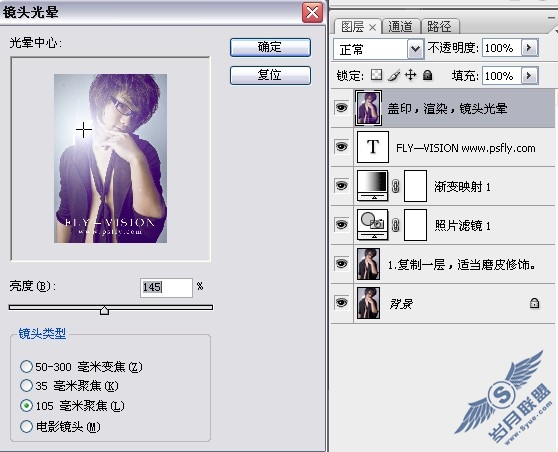Click the lock all padlock icon
Image resolution: width=558 pixels, height=452 pixels.
(427, 75)
